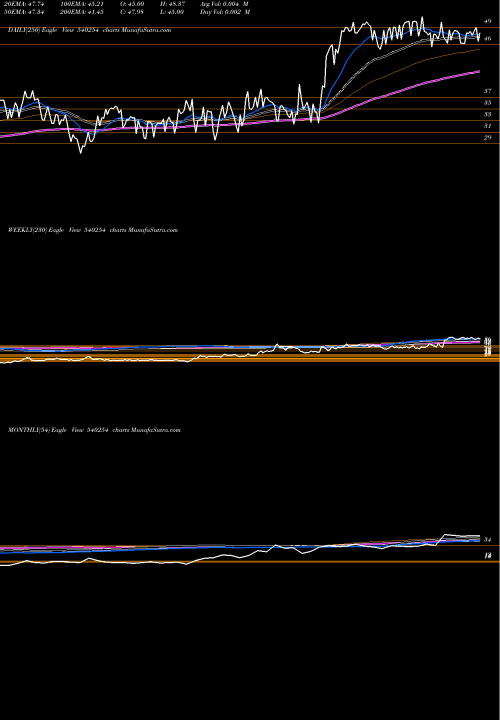Click the WEEKLY(230) Eagle View chart title
This screenshot has height=720, width=500.
click(93, 230)
